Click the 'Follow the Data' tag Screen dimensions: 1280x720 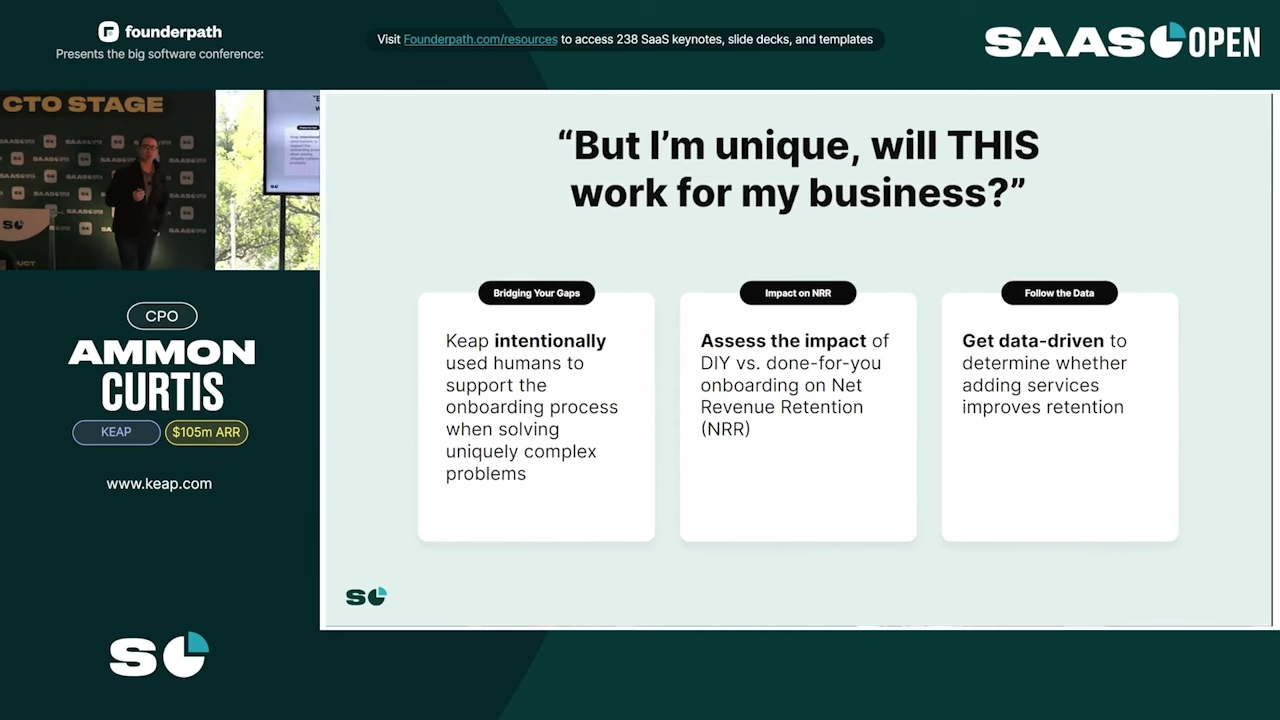pos(1059,293)
